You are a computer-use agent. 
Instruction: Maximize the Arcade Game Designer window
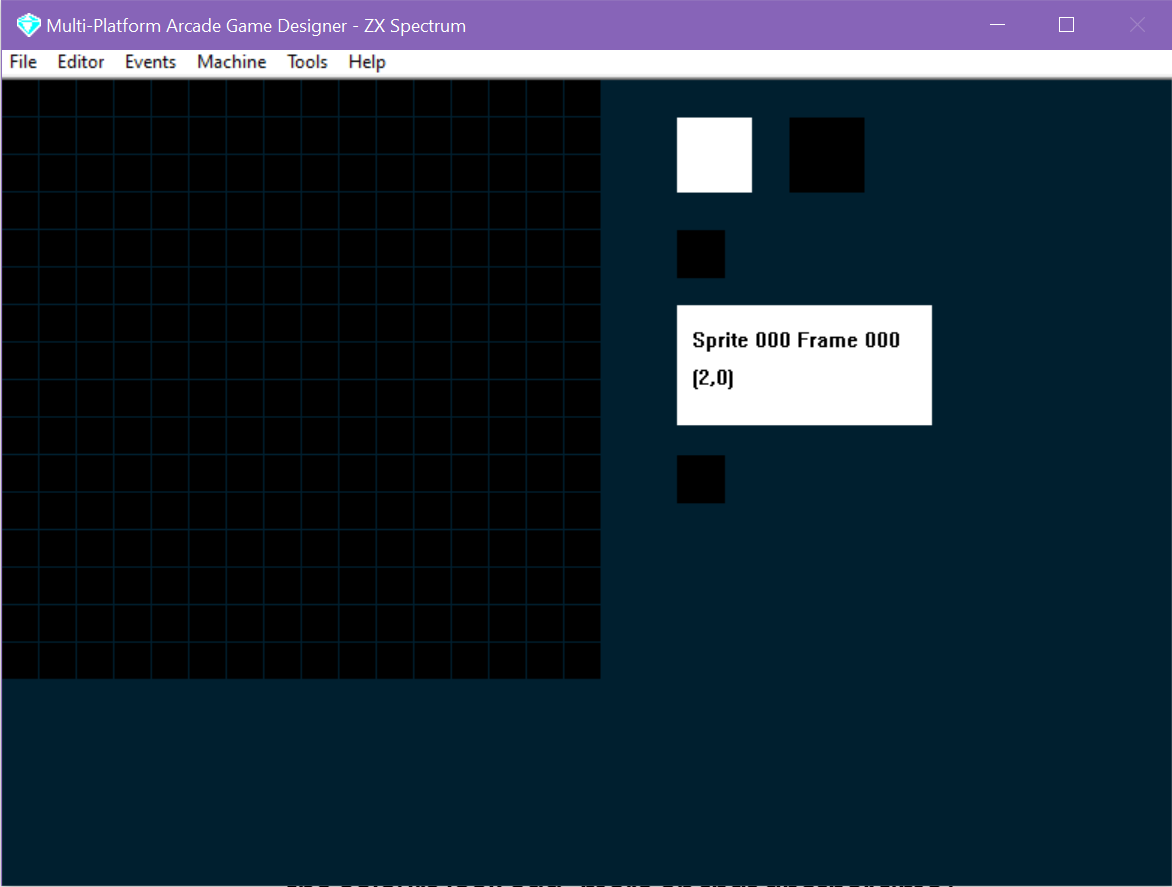click(1067, 25)
